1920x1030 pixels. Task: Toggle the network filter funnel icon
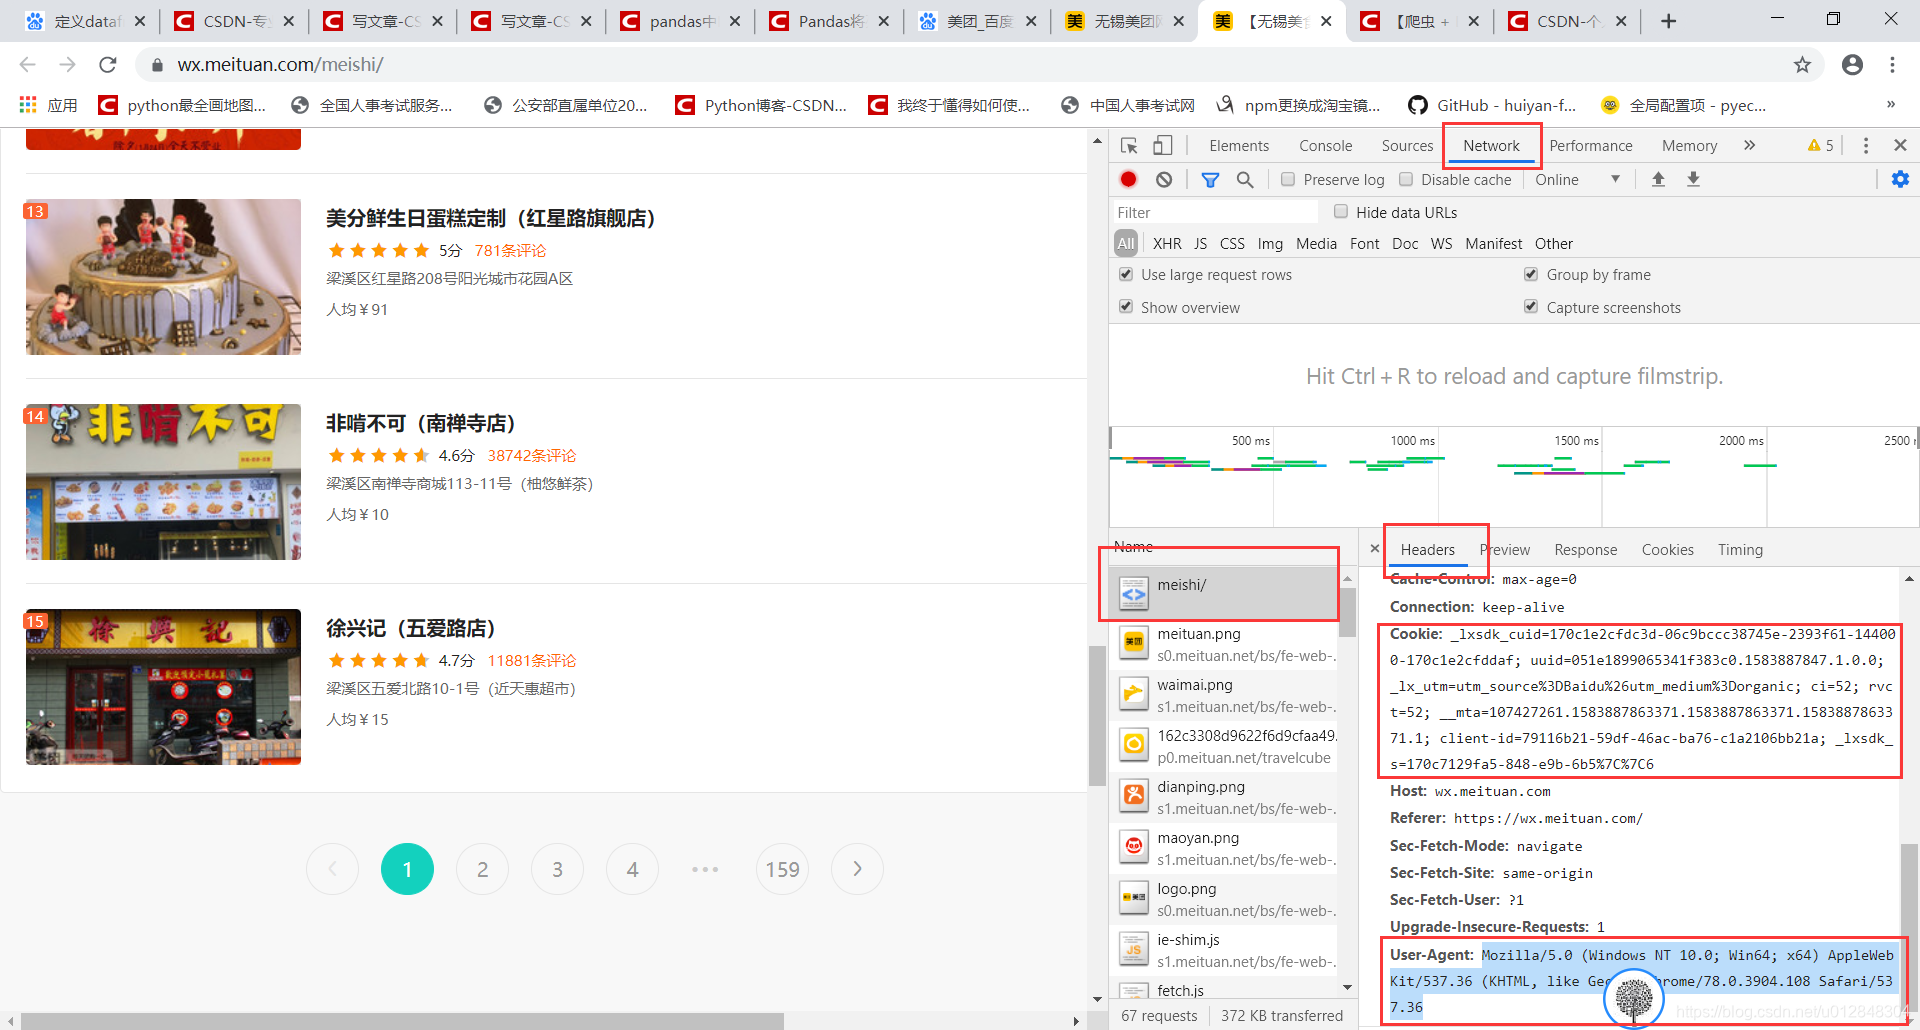click(1210, 179)
